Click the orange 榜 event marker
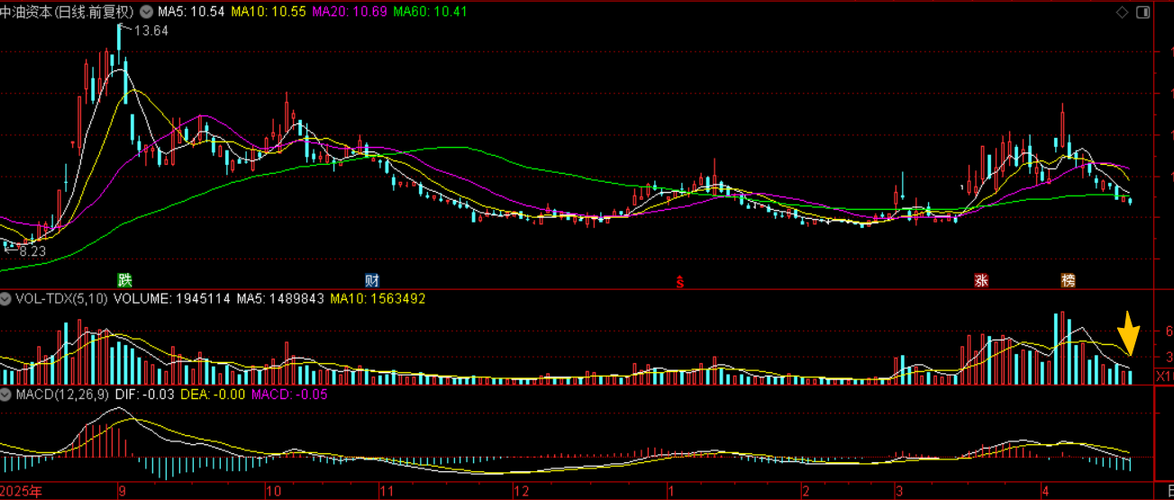The image size is (1174, 500). [1068, 281]
